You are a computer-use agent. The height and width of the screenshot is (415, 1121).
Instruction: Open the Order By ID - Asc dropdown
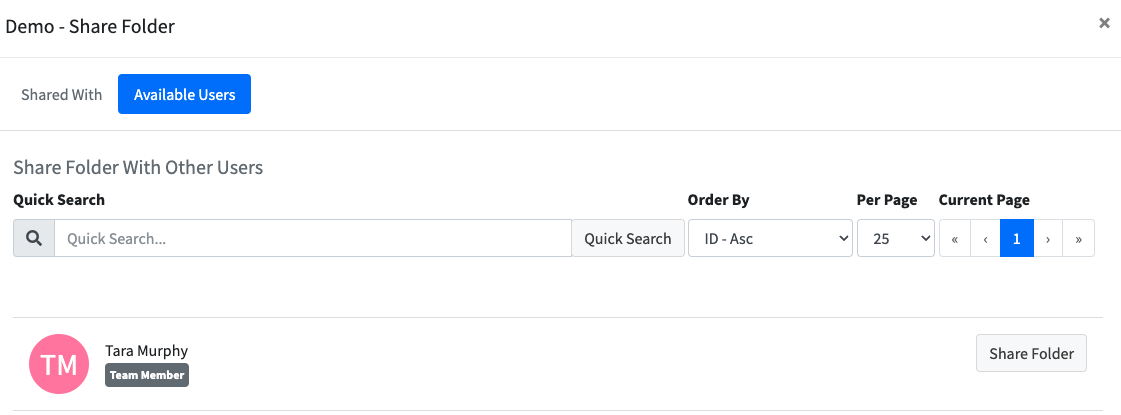tap(770, 238)
